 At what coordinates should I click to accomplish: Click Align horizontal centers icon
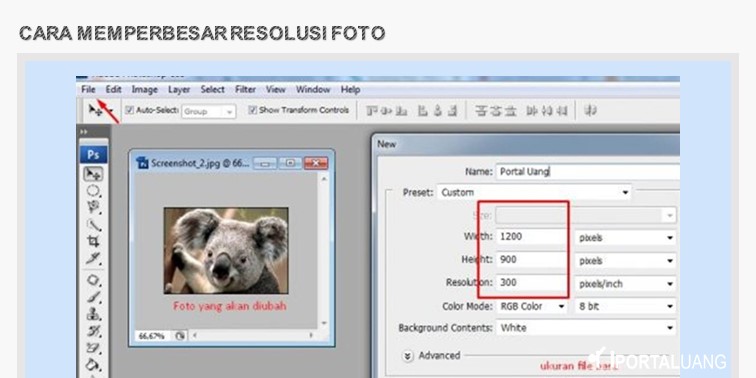tap(437, 111)
